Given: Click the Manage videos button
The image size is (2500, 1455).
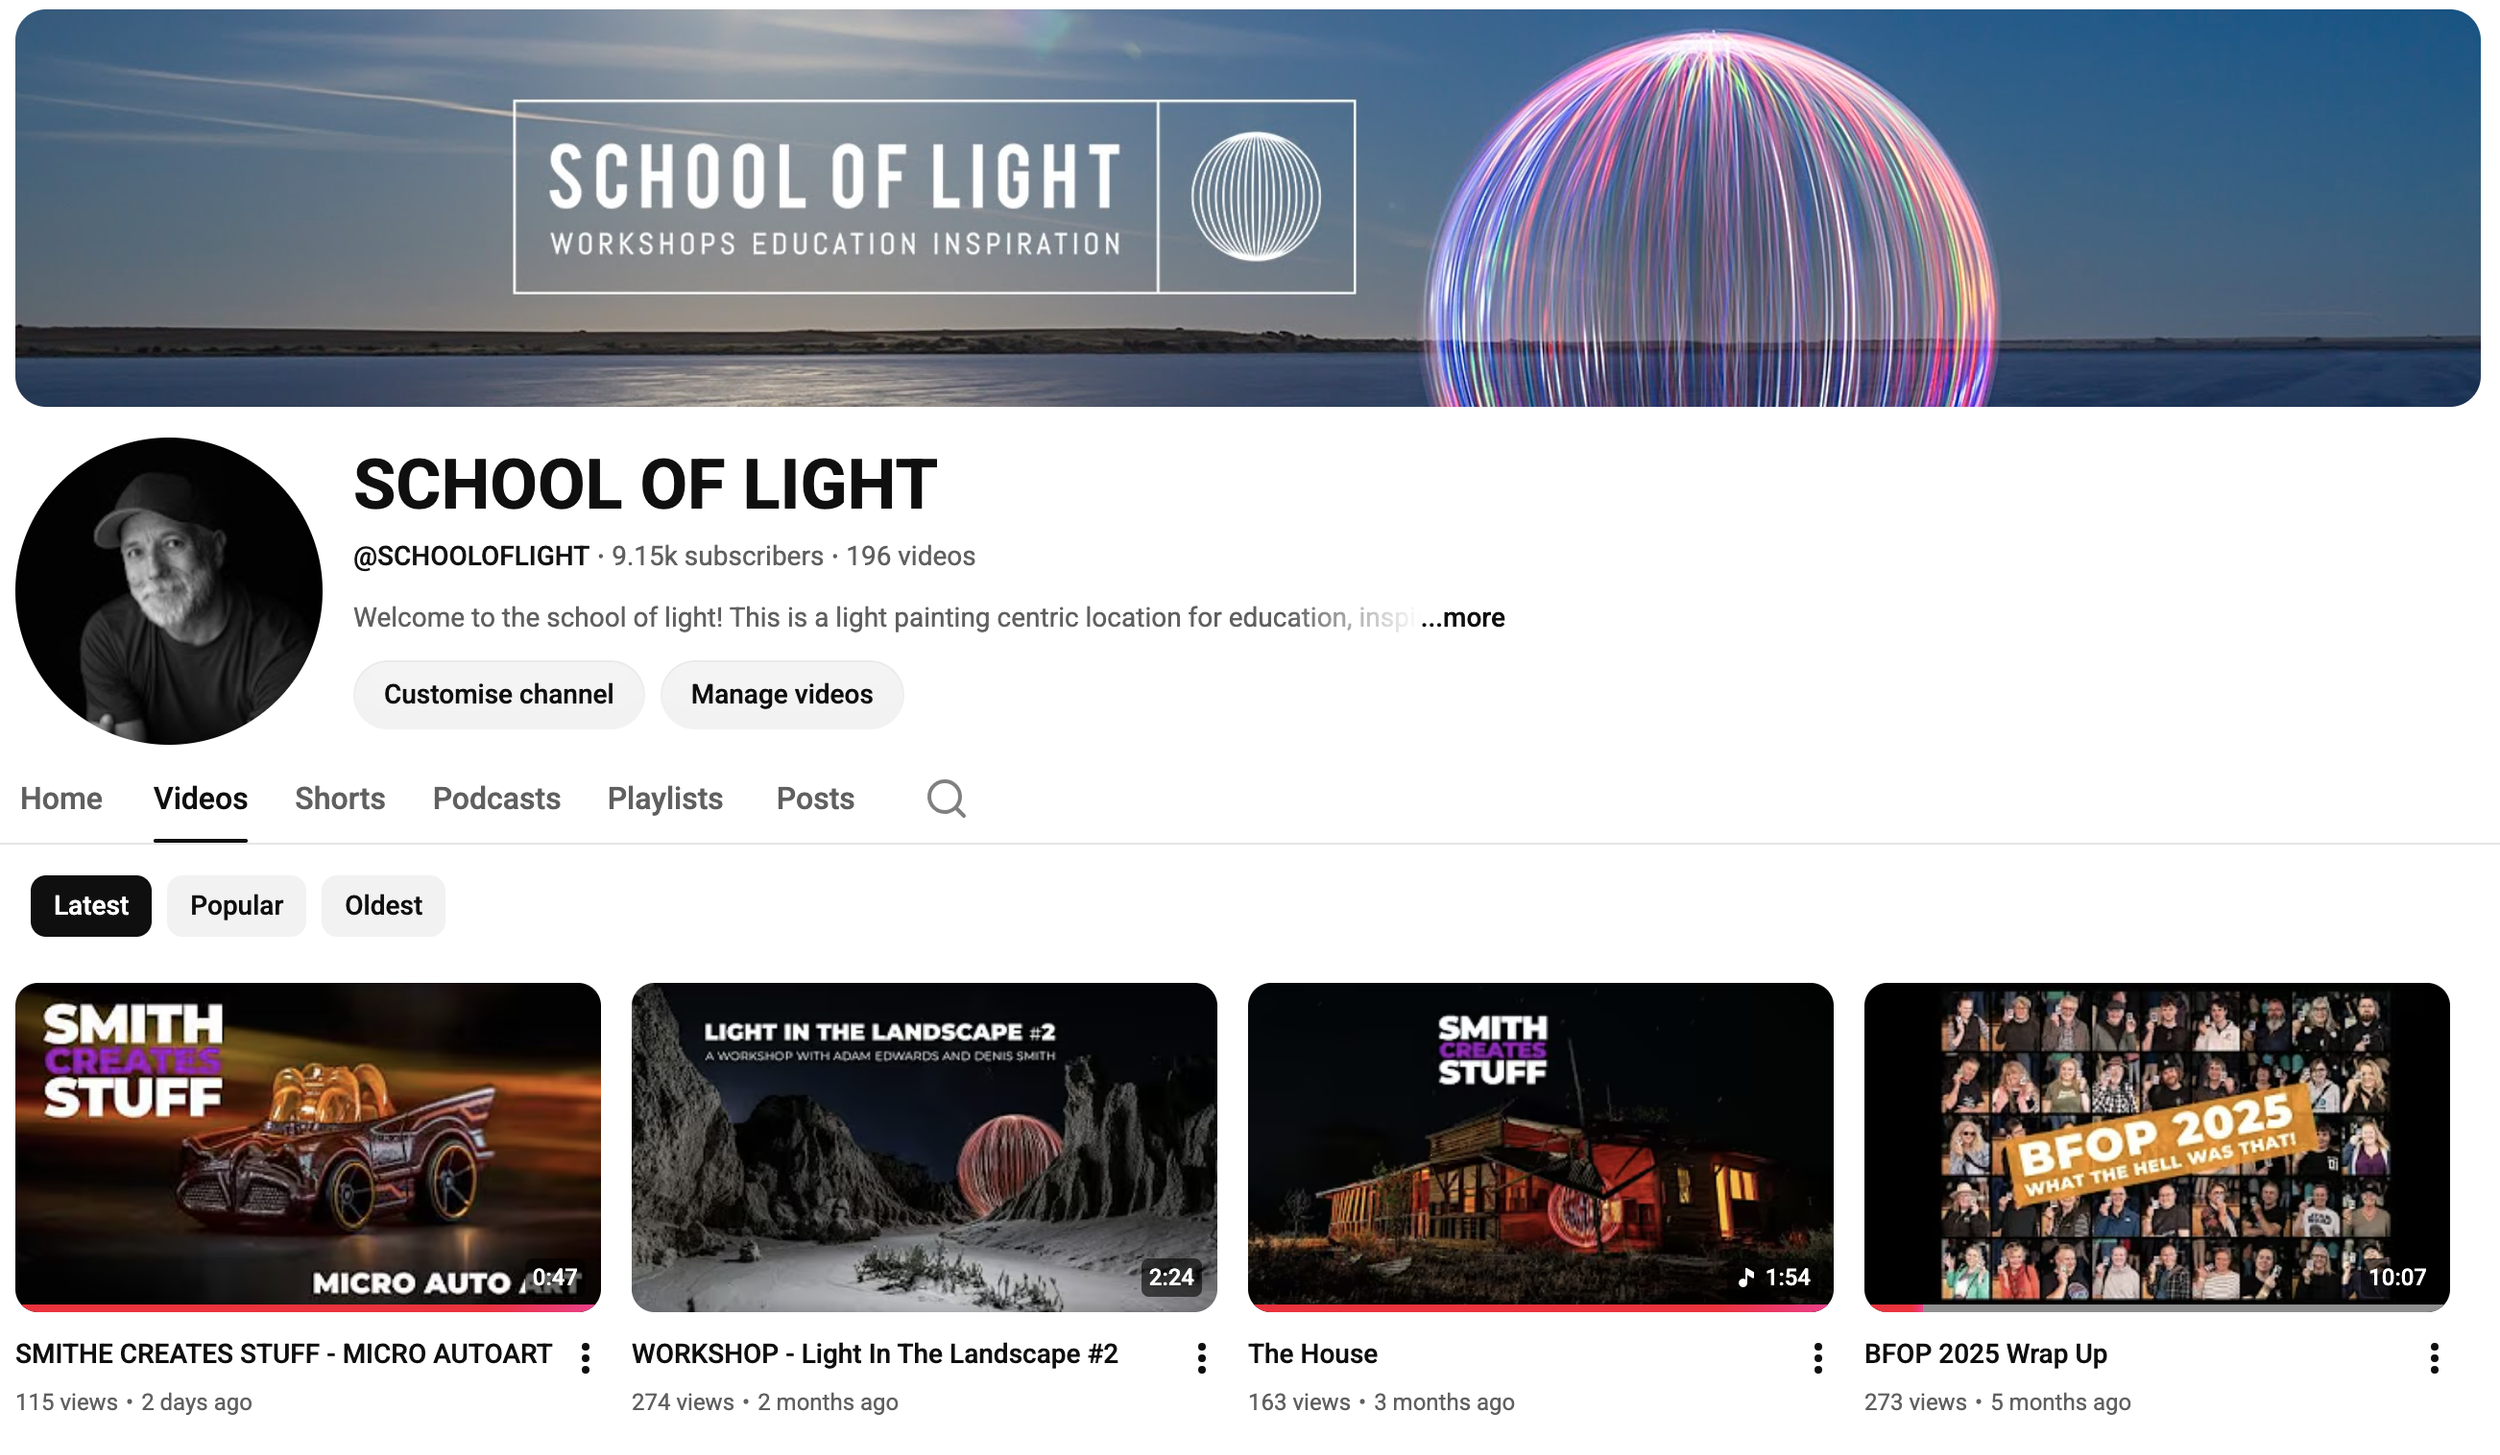Looking at the screenshot, I should coord(781,694).
